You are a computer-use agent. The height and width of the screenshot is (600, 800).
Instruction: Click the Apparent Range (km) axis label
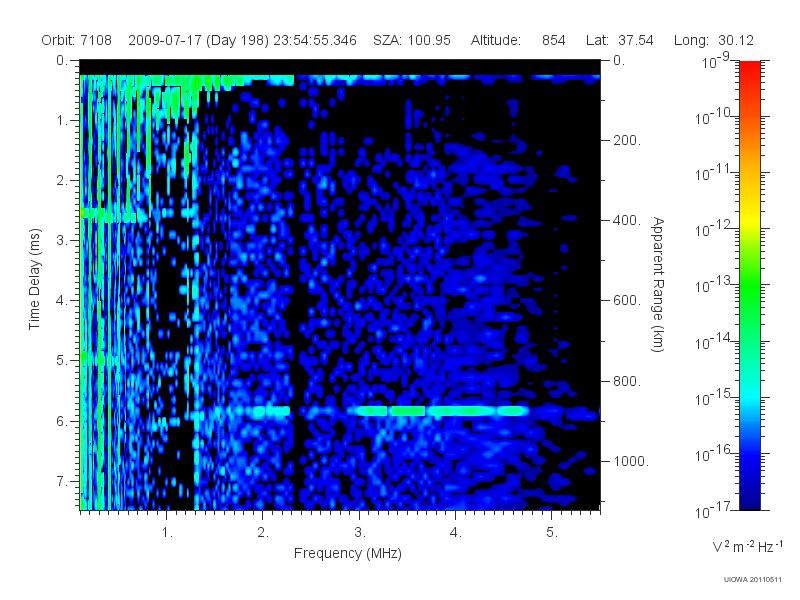pyautogui.click(x=658, y=284)
